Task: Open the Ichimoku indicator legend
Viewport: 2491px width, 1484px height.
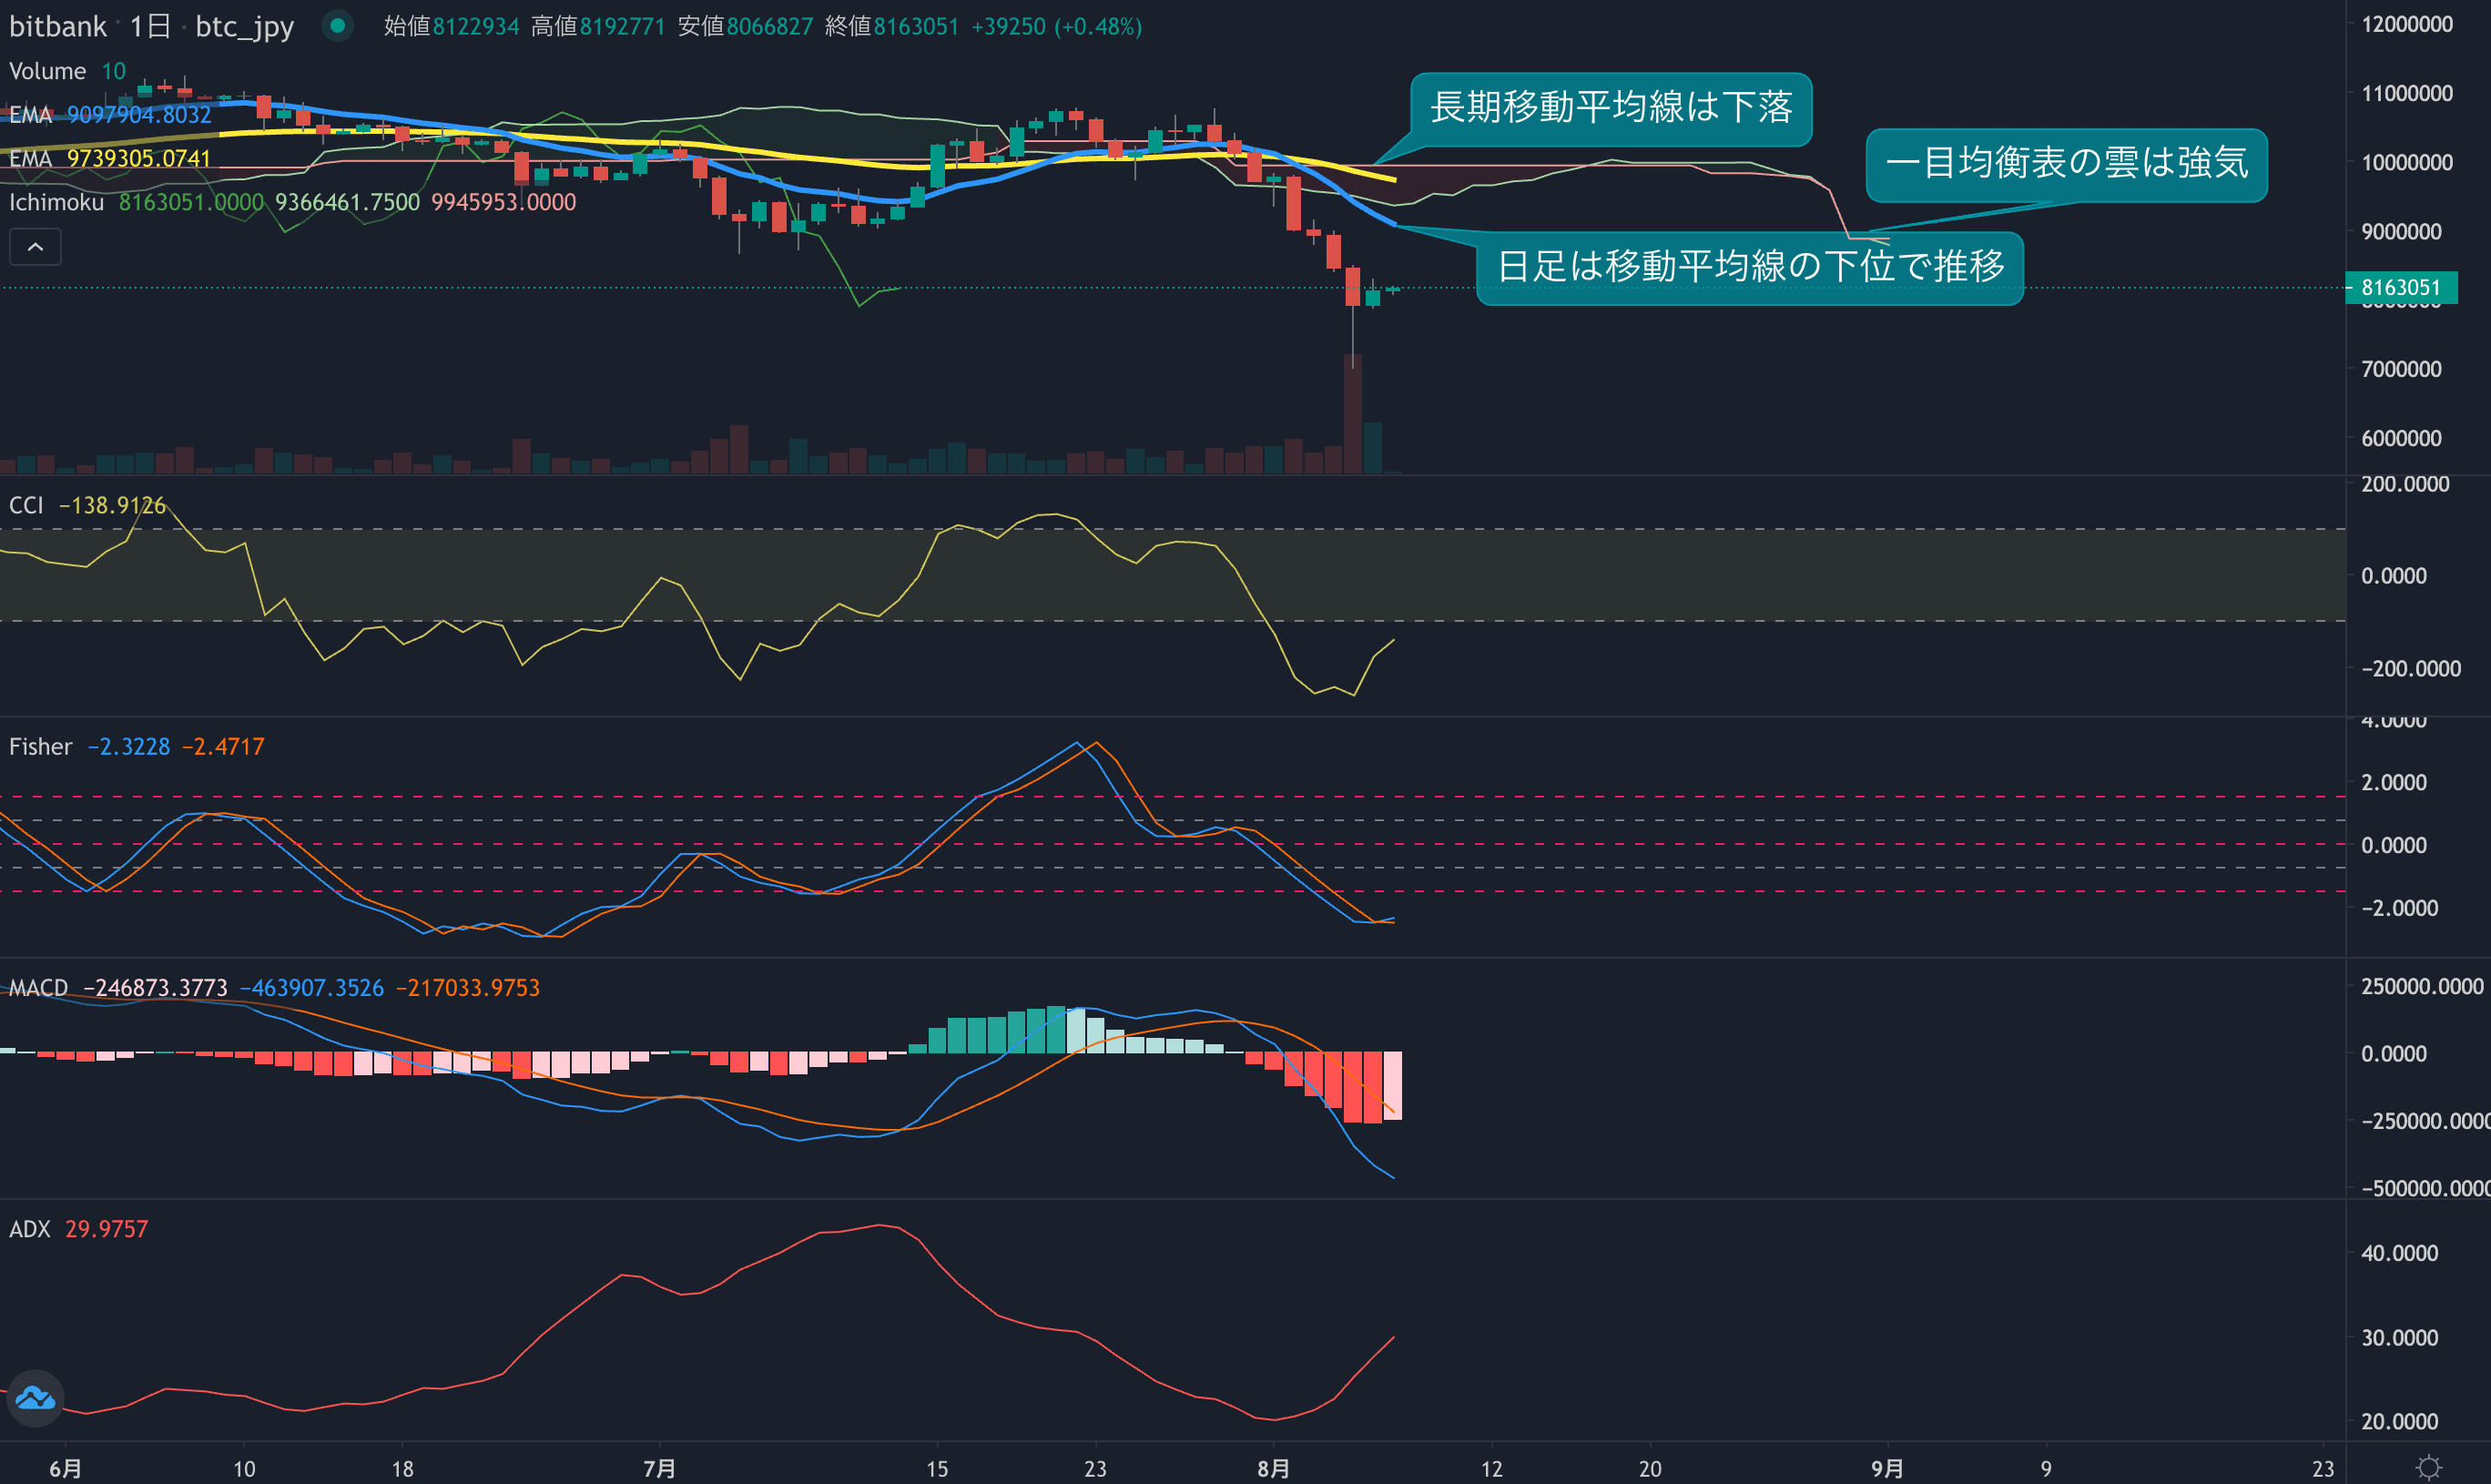Action: click(x=57, y=202)
